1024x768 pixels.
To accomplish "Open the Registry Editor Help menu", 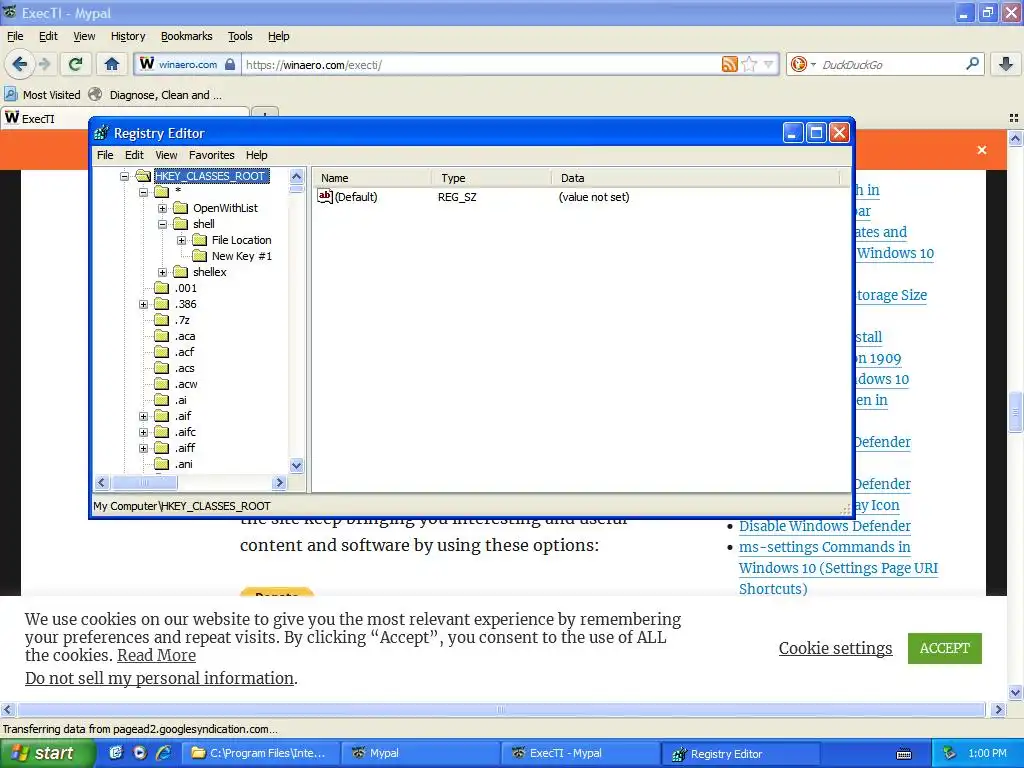I will tap(257, 155).
